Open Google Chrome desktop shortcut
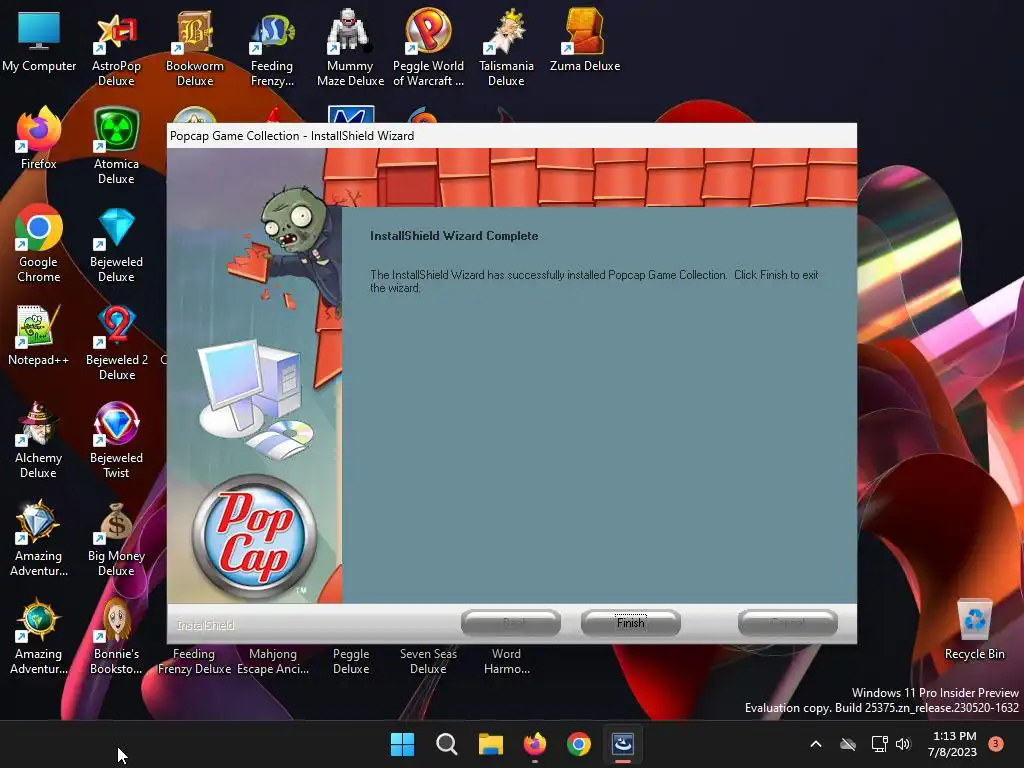The height and width of the screenshot is (768, 1024). (39, 245)
